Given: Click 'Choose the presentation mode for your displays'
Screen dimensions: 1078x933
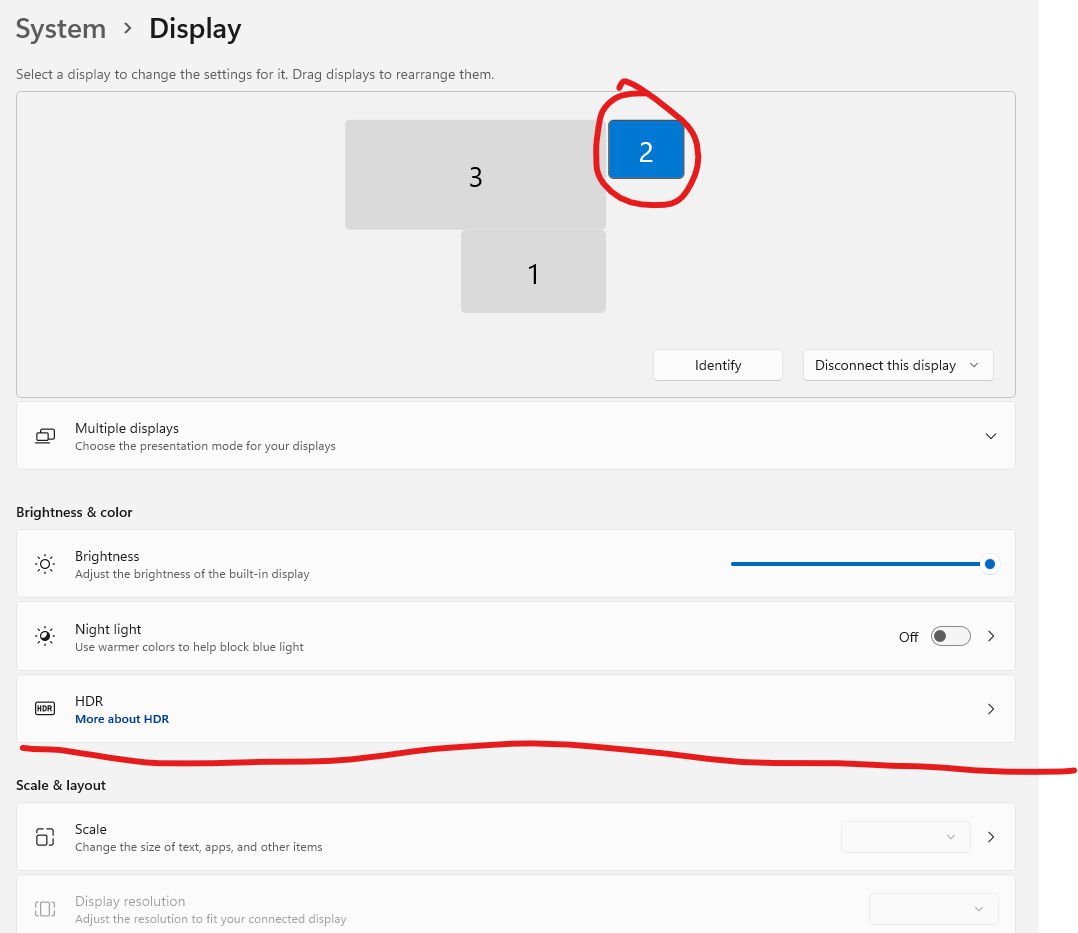Looking at the screenshot, I should (205, 446).
